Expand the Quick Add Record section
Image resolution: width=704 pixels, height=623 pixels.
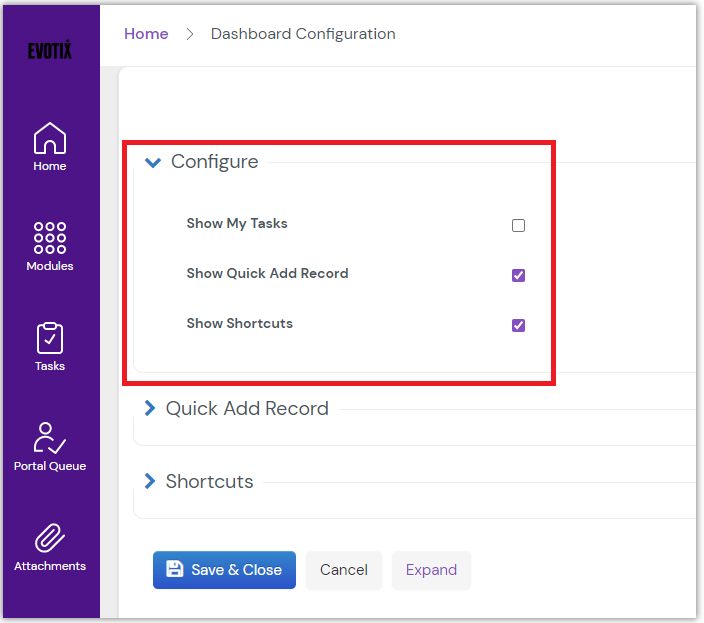point(150,408)
